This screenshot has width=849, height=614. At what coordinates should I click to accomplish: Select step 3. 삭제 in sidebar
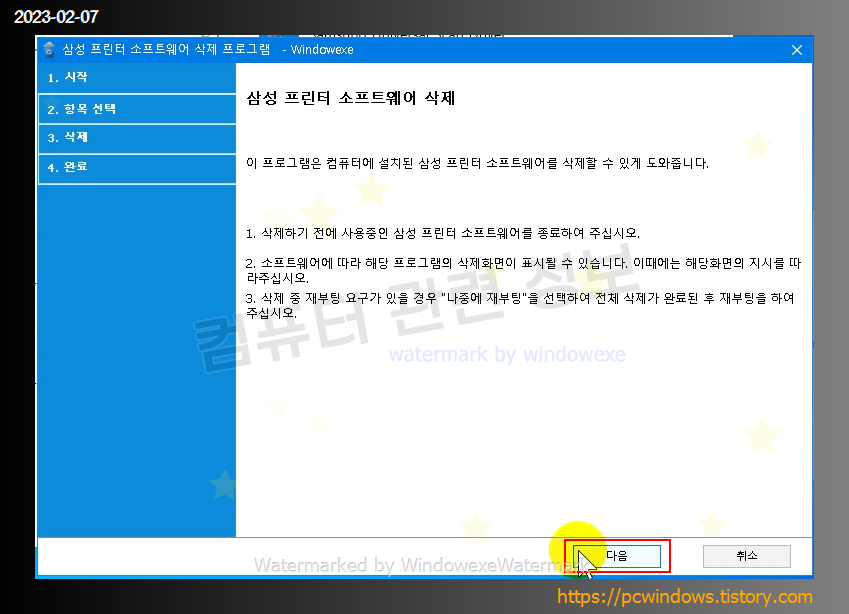pyautogui.click(x=137, y=138)
